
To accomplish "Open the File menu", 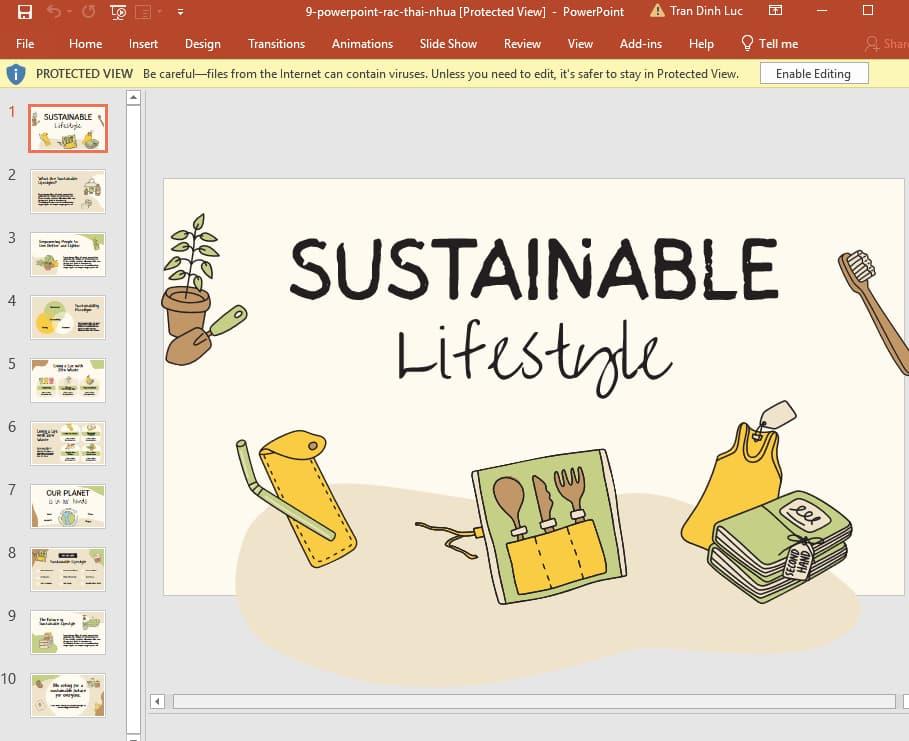I will 25,43.
